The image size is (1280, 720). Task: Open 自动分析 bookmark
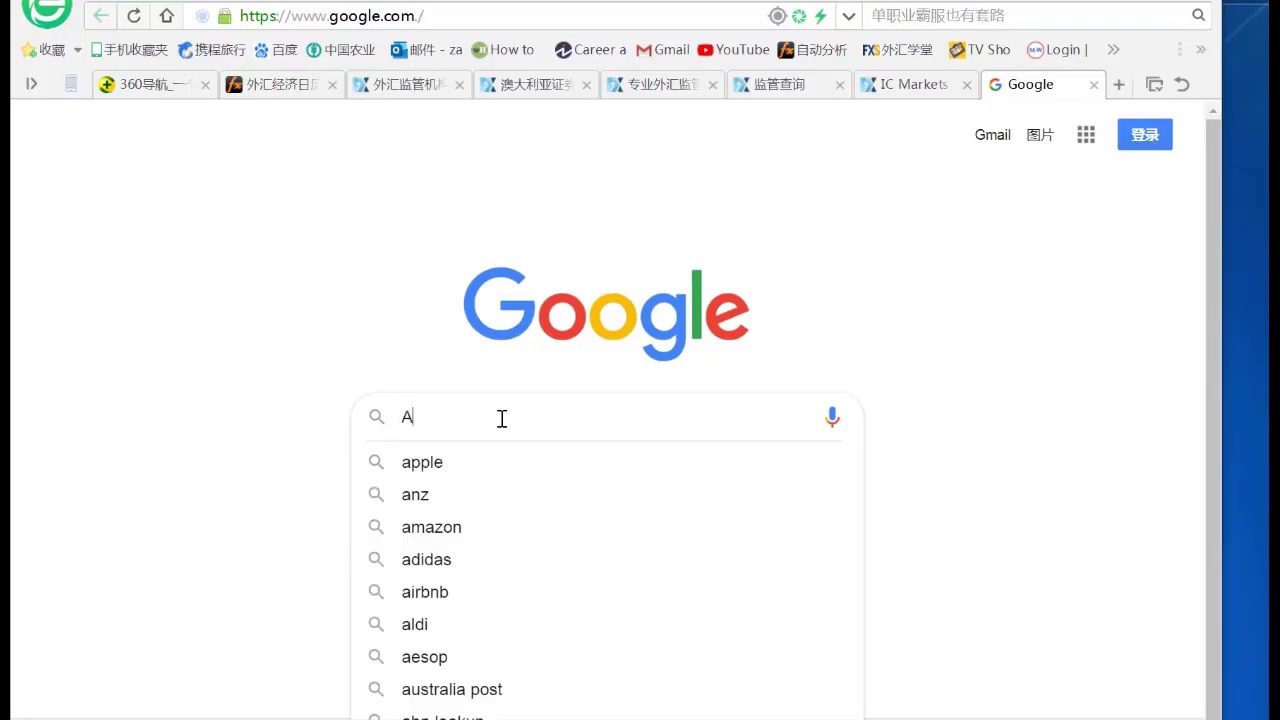click(x=812, y=50)
